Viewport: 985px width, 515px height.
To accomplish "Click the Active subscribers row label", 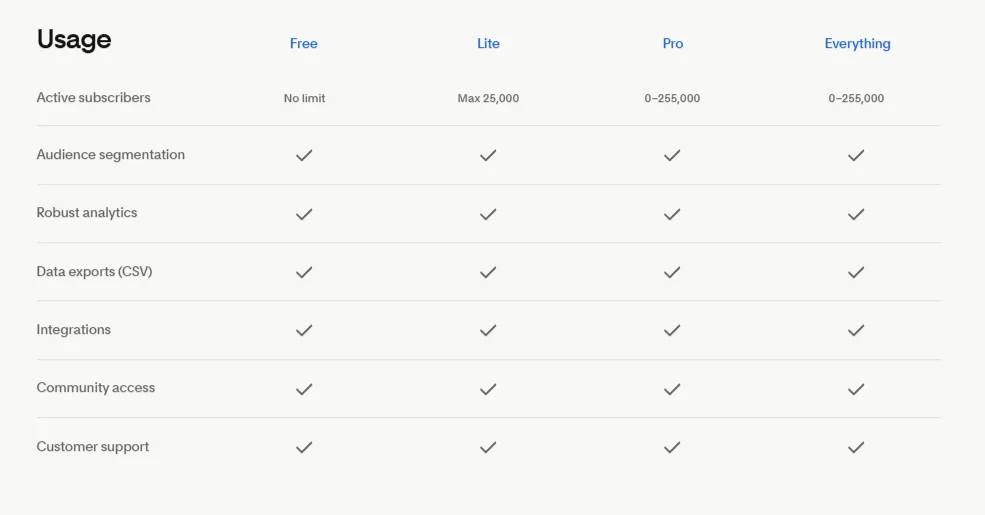I will coord(93,98).
